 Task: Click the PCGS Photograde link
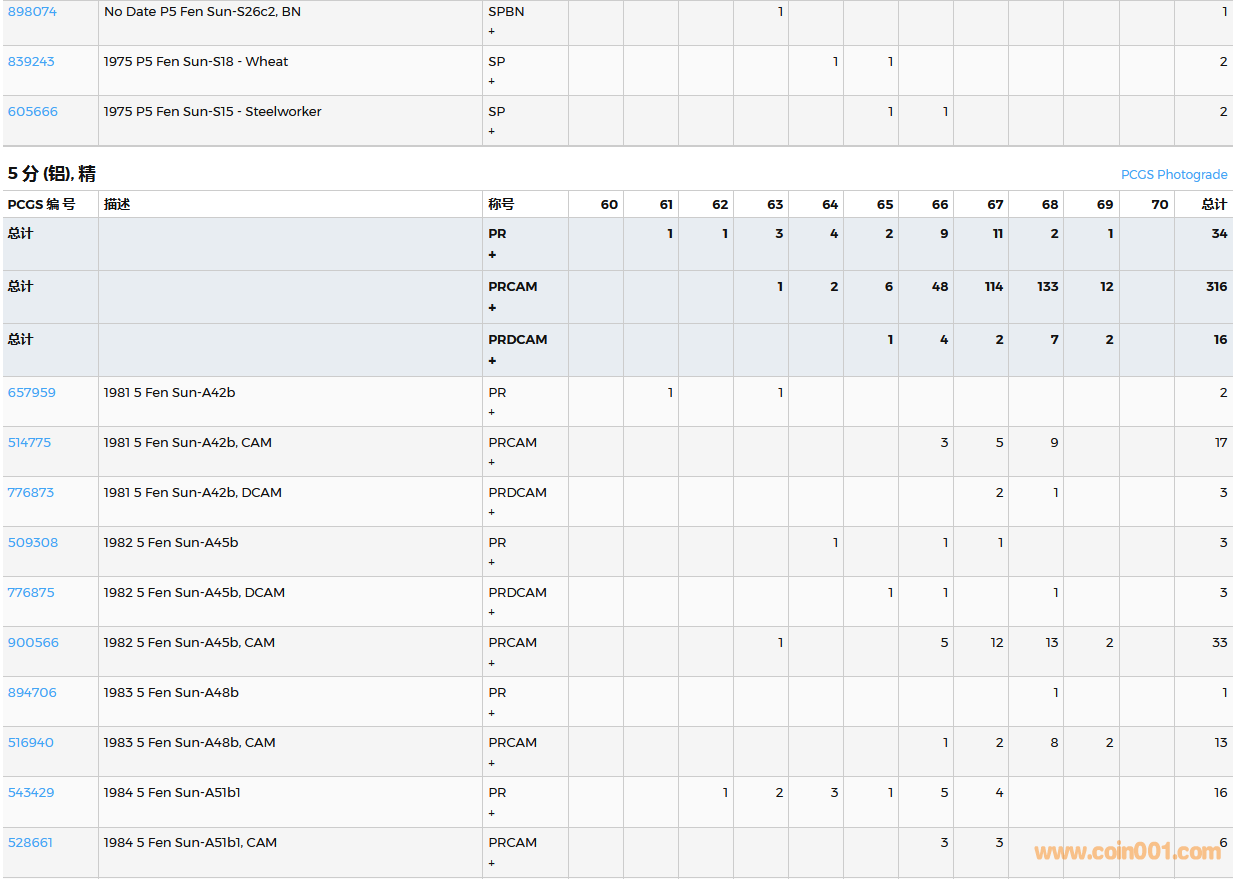[1173, 175]
